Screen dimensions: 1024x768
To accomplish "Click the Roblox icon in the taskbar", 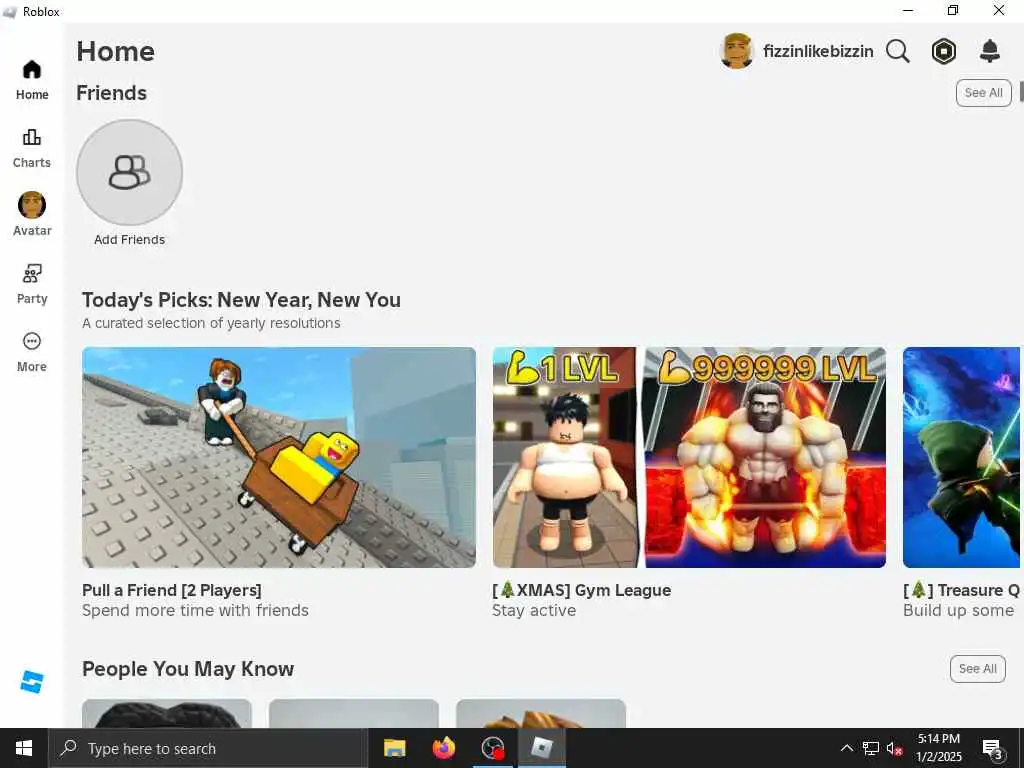I will (x=542, y=748).
